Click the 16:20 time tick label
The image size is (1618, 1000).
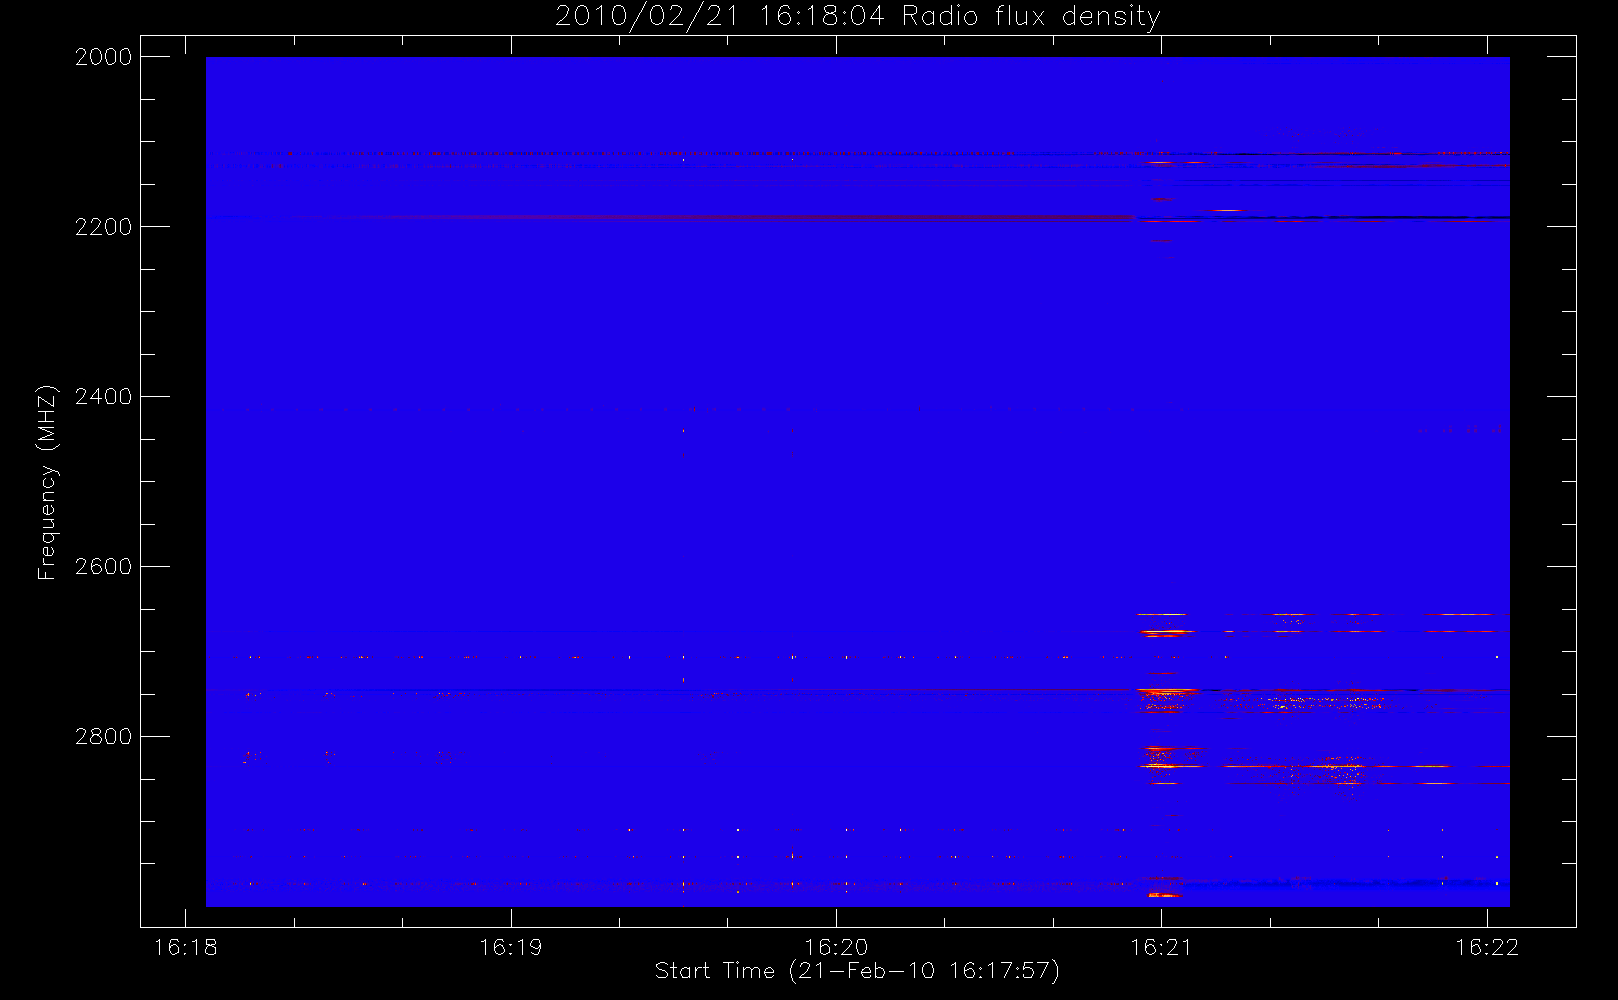tap(836, 947)
